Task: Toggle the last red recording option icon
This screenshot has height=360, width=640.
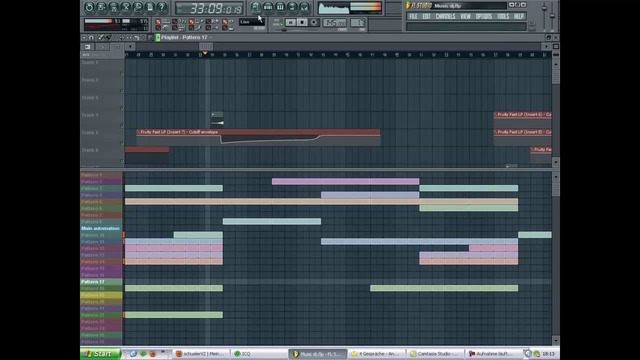Action: (225, 21)
